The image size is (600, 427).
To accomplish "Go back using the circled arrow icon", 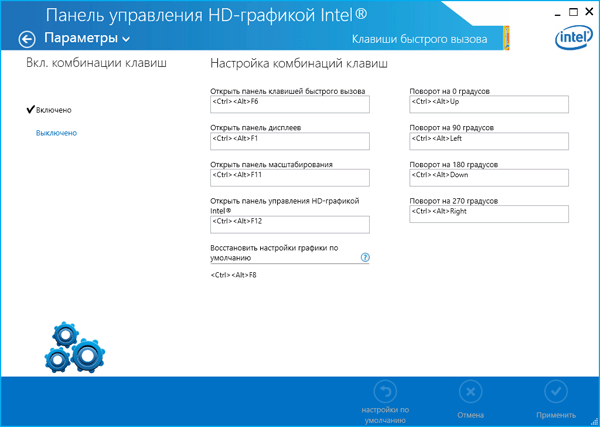I will (27, 39).
